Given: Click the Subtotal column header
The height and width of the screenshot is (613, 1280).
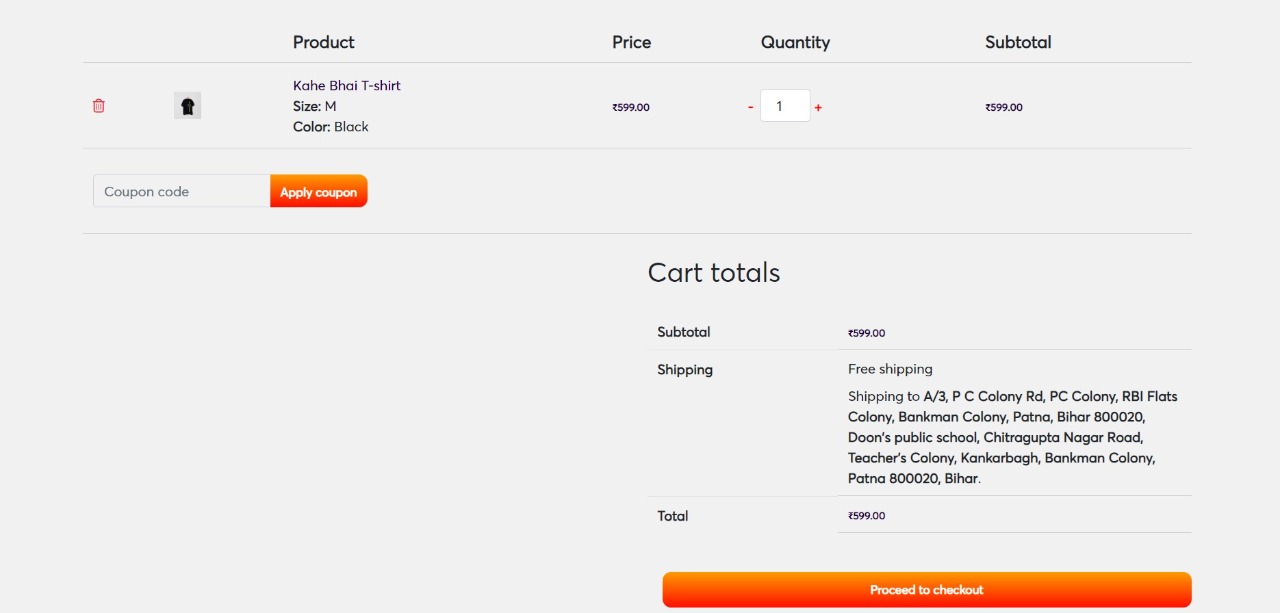Looking at the screenshot, I should pyautogui.click(x=1017, y=42).
